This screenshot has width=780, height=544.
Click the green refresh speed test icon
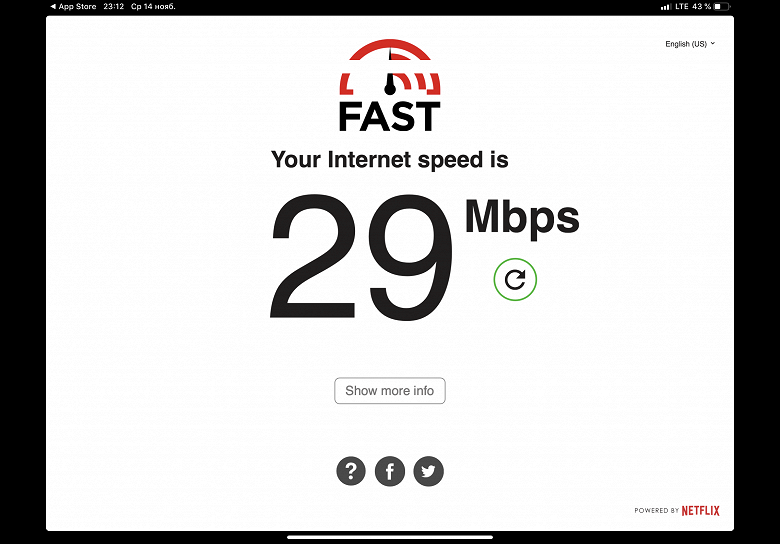coord(515,279)
